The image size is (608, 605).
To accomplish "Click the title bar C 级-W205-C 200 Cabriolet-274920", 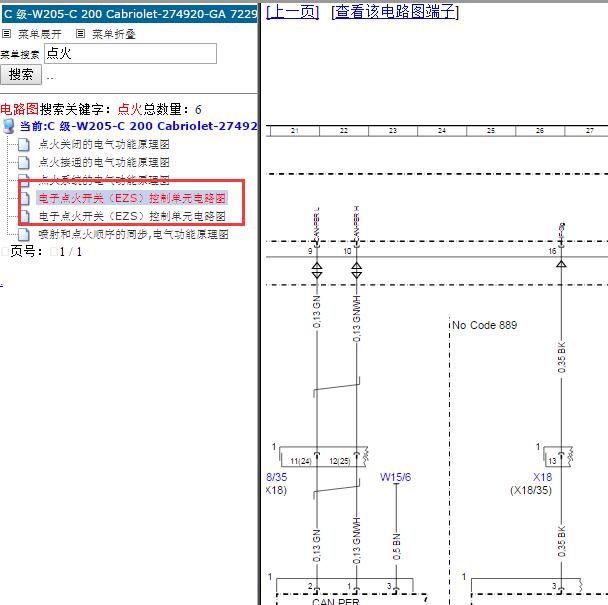I will coord(129,14).
